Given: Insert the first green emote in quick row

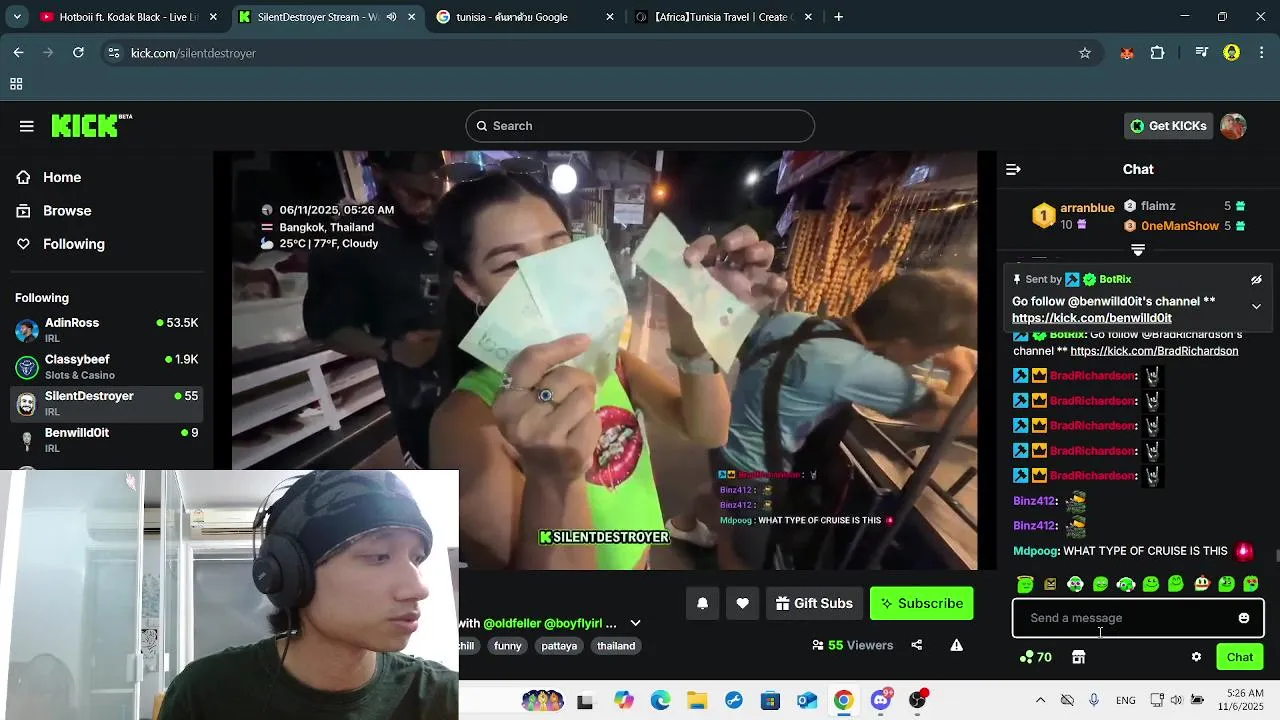Looking at the screenshot, I should click(x=1025, y=584).
